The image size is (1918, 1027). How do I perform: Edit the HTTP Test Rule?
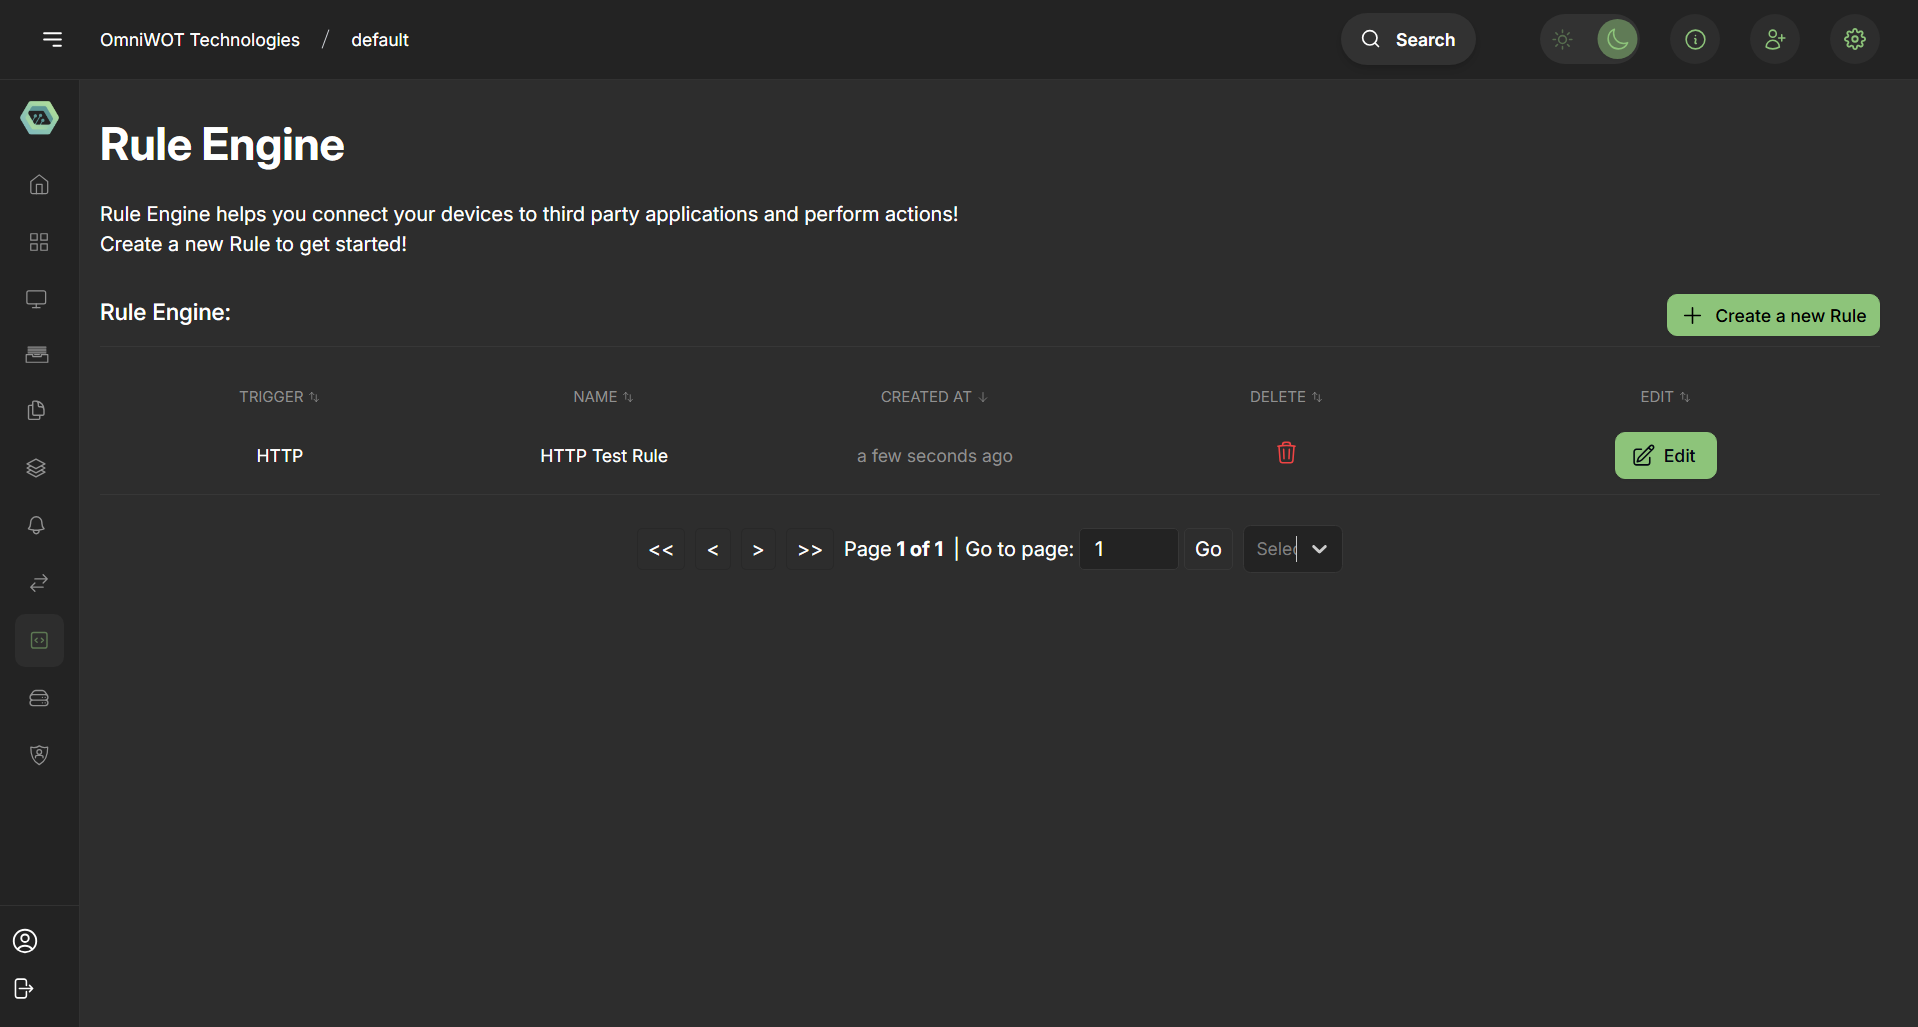[1665, 456]
